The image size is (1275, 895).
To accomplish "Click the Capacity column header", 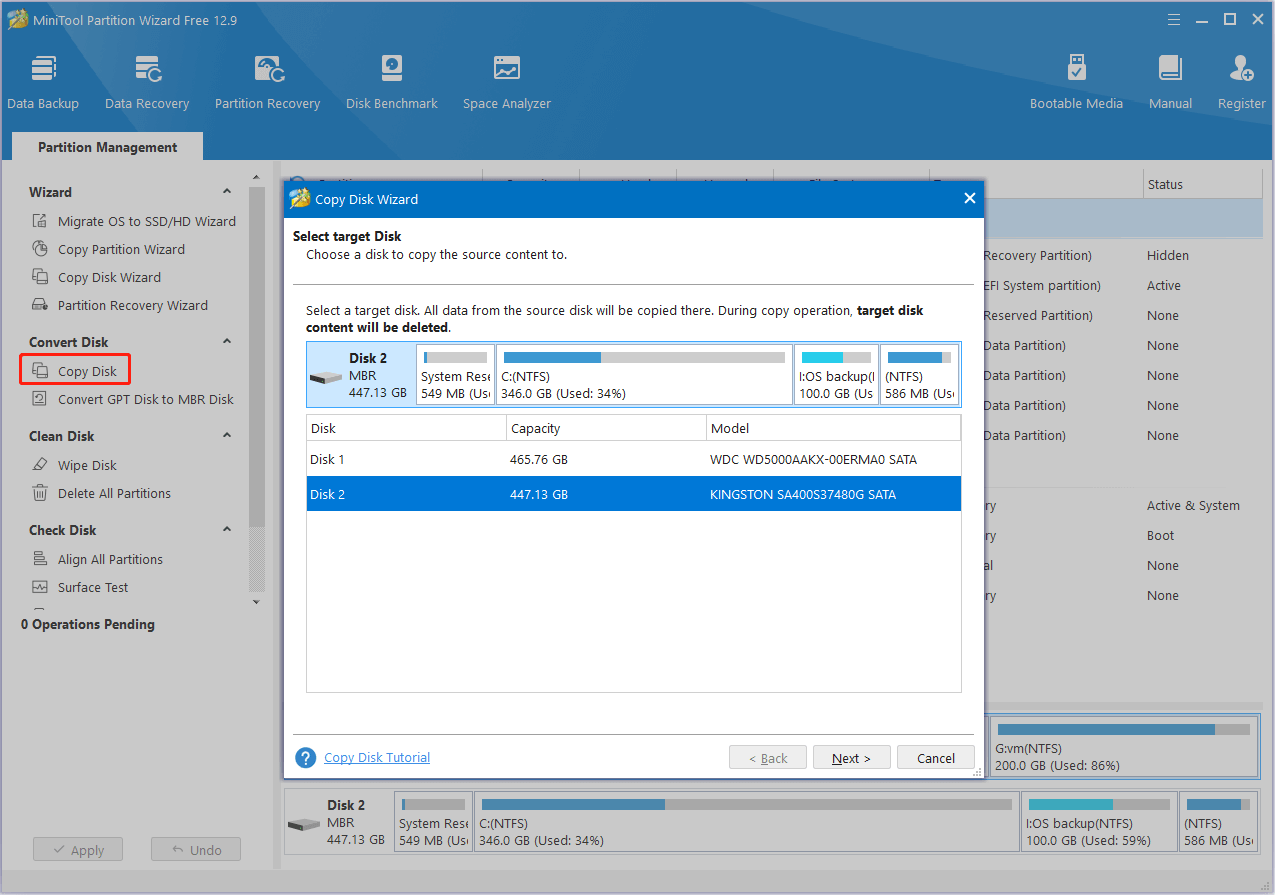I will pos(606,428).
